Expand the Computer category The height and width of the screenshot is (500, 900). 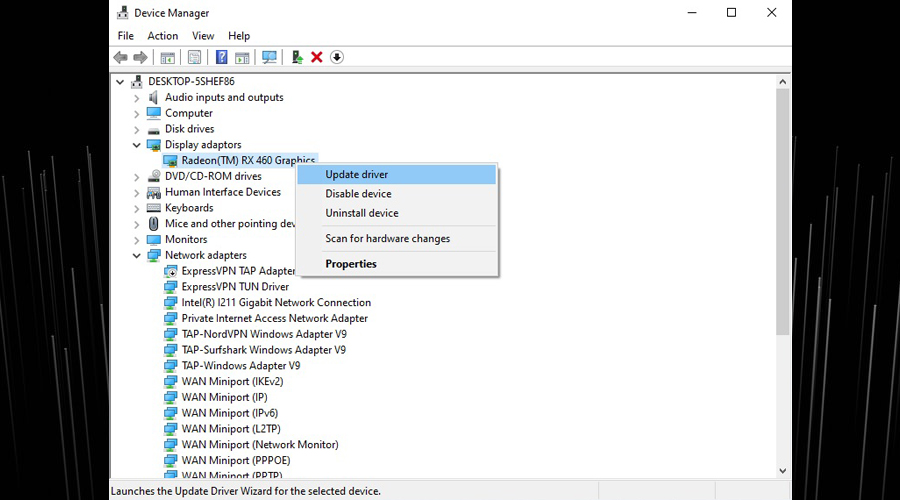click(137, 114)
